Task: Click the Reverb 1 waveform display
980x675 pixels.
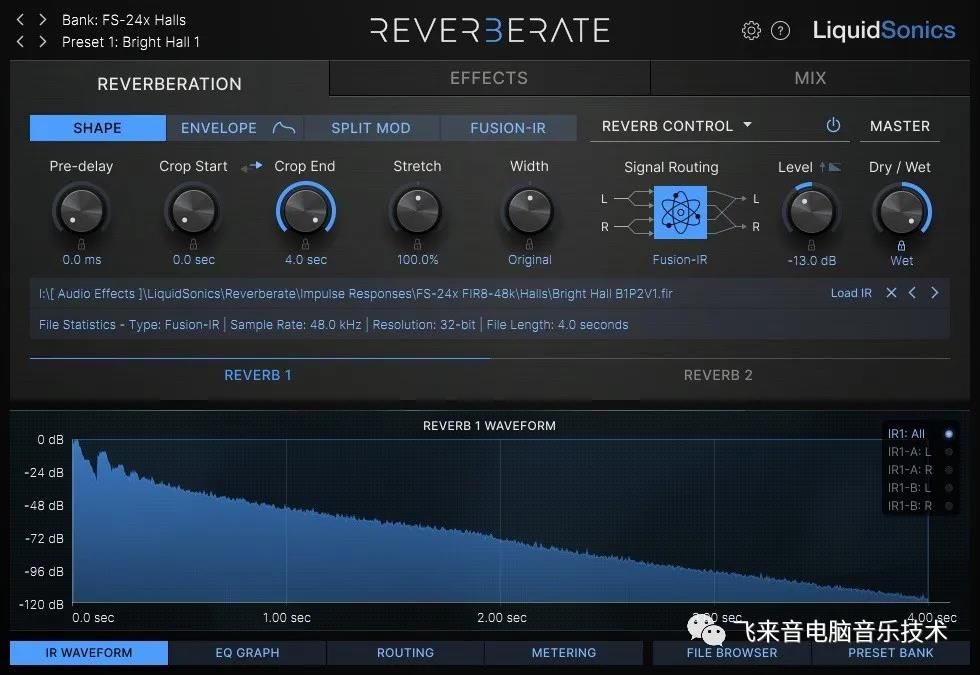Action: 500,521
